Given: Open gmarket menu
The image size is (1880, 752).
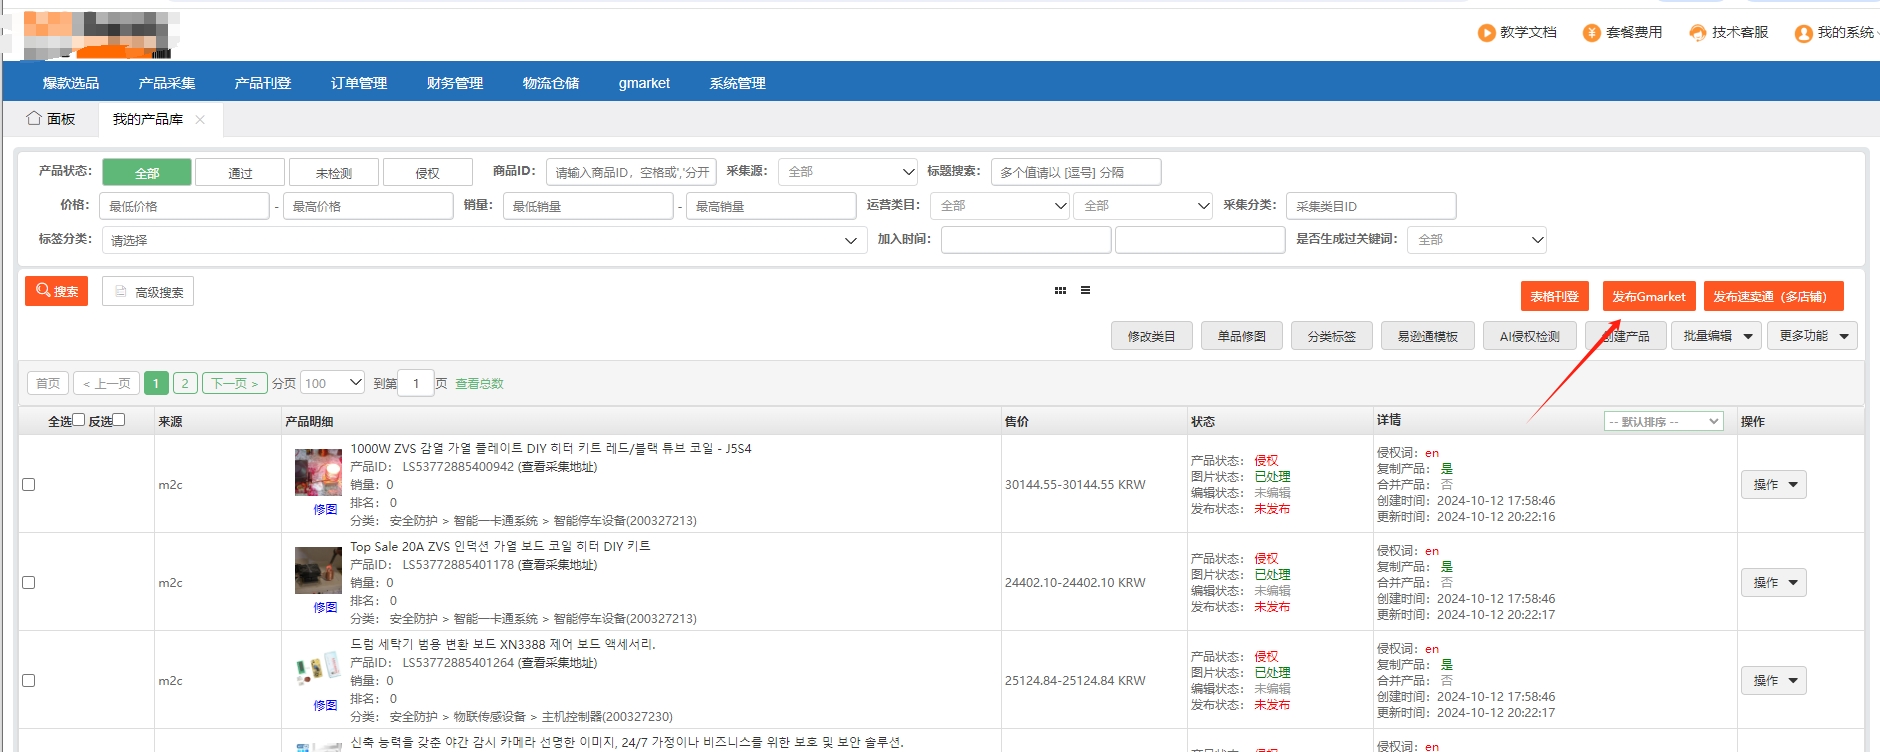Looking at the screenshot, I should [x=644, y=83].
